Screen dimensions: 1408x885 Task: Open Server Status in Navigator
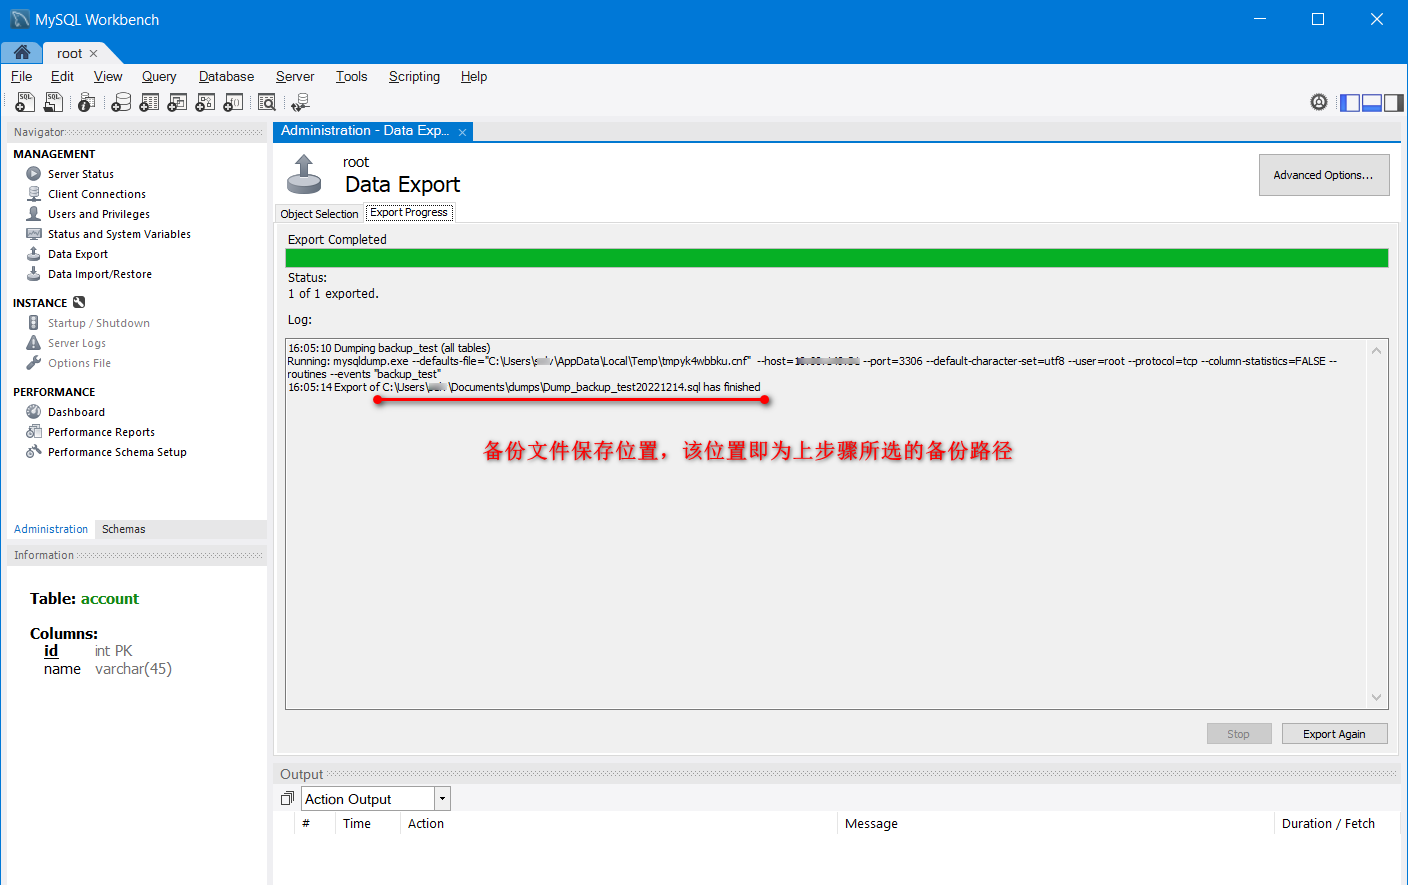(80, 174)
